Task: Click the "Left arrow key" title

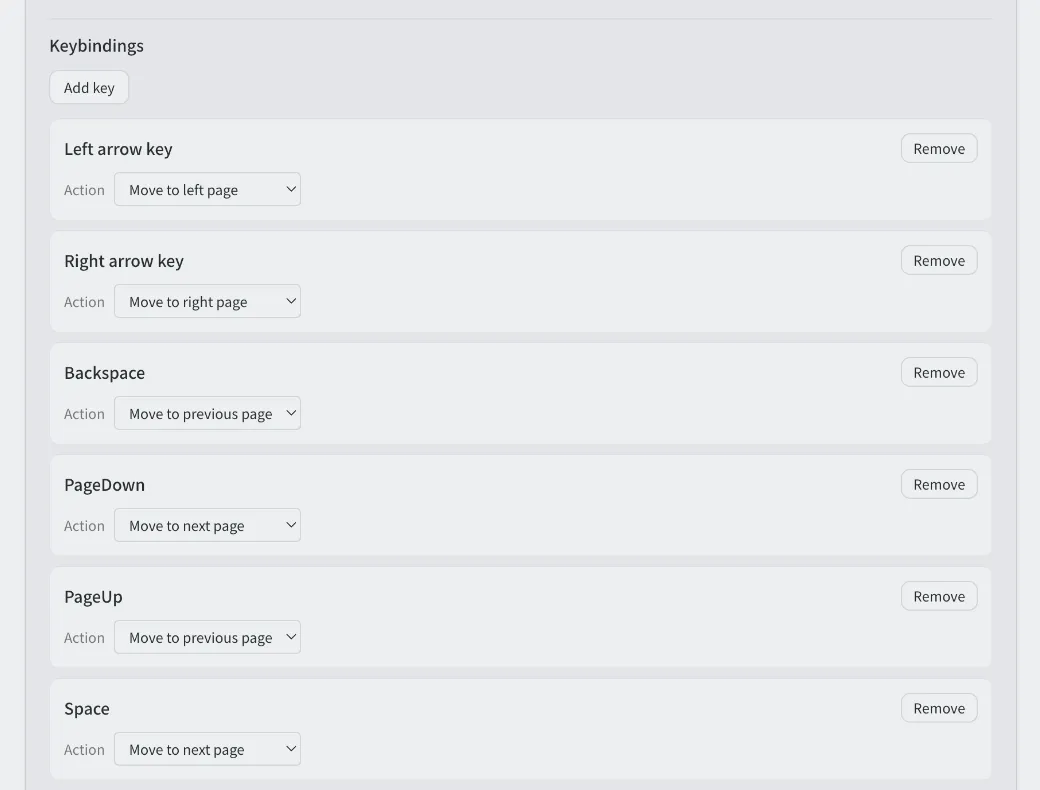Action: (118, 149)
